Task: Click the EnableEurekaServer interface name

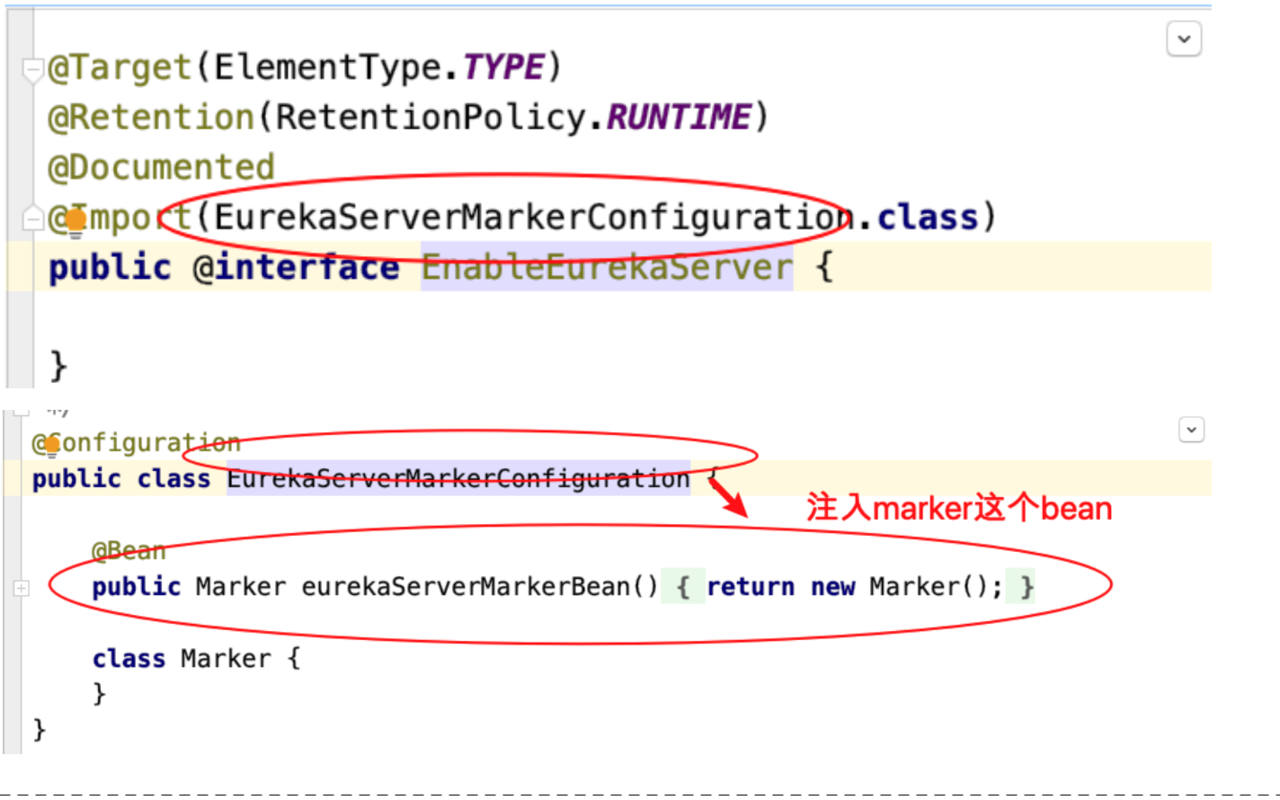Action: coord(606,268)
